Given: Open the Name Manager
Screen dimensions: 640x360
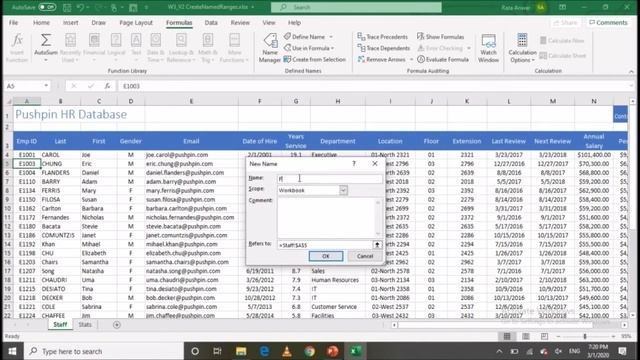Looking at the screenshot, I should [x=270, y=48].
